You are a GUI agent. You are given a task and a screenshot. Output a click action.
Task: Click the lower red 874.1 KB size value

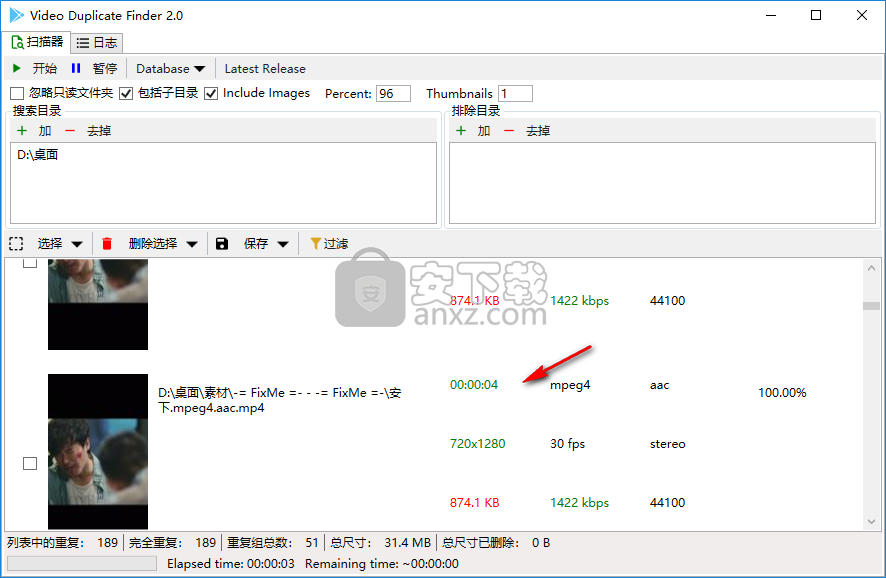(x=475, y=502)
